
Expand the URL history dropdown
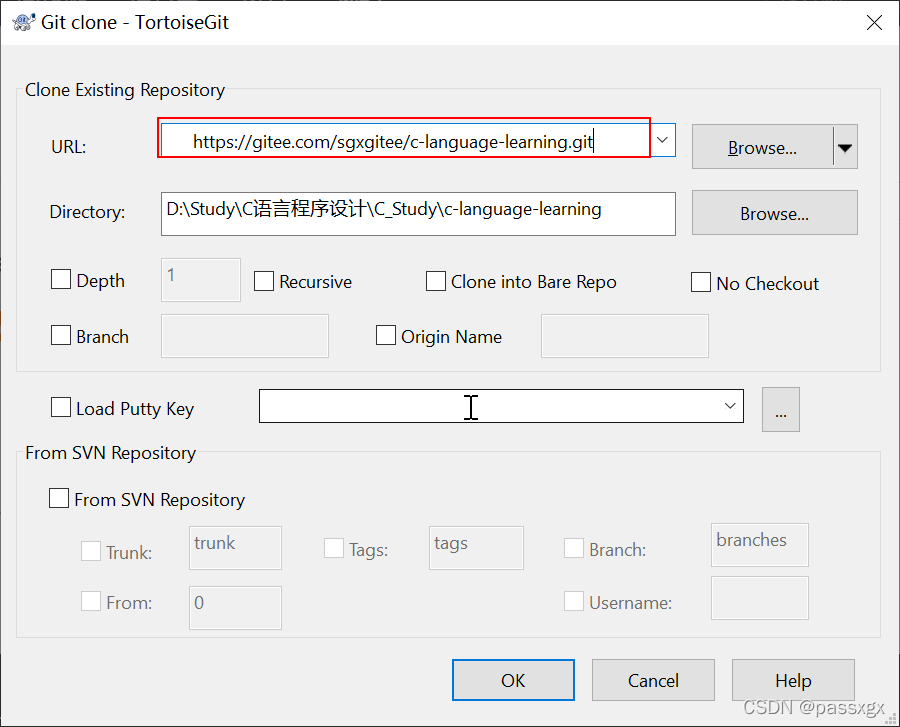pyautogui.click(x=662, y=139)
